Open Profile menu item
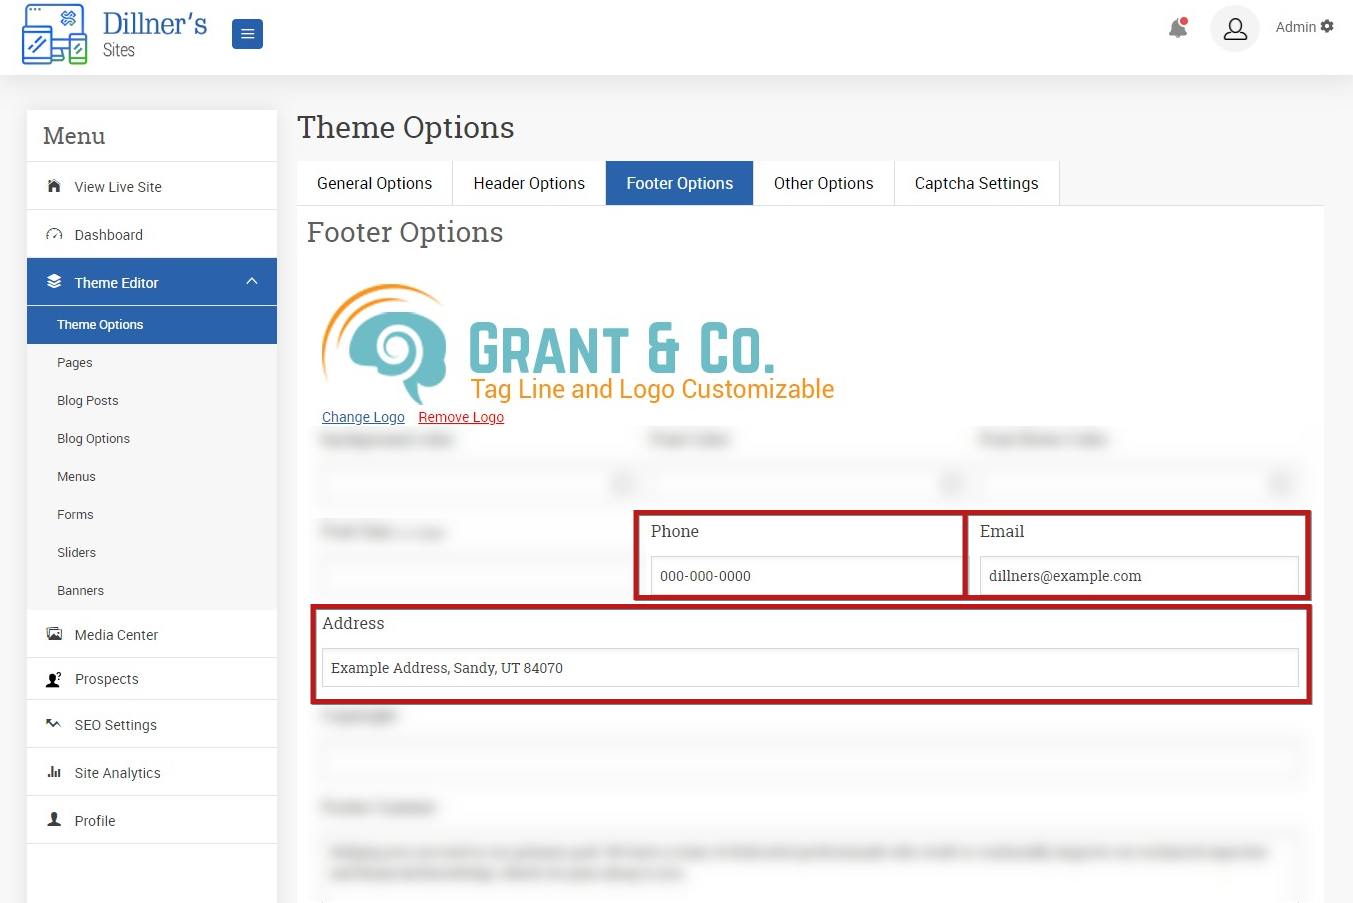Image resolution: width=1353 pixels, height=903 pixels. pos(152,820)
